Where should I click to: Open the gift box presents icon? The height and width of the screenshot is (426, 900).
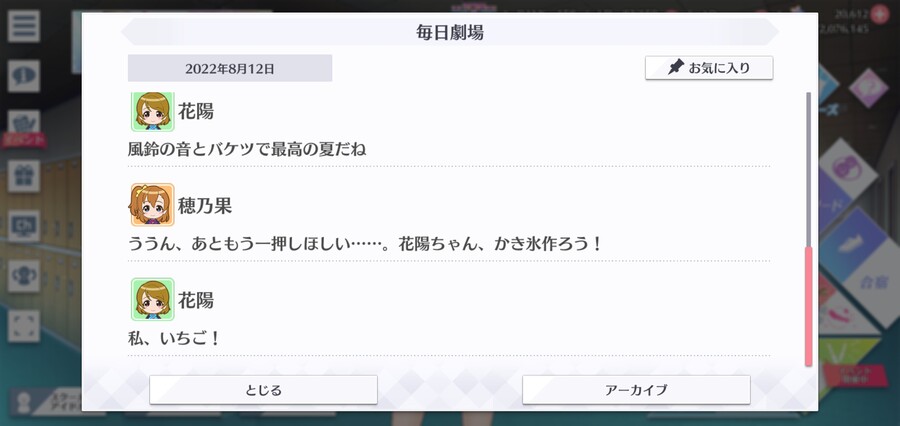coord(24,176)
